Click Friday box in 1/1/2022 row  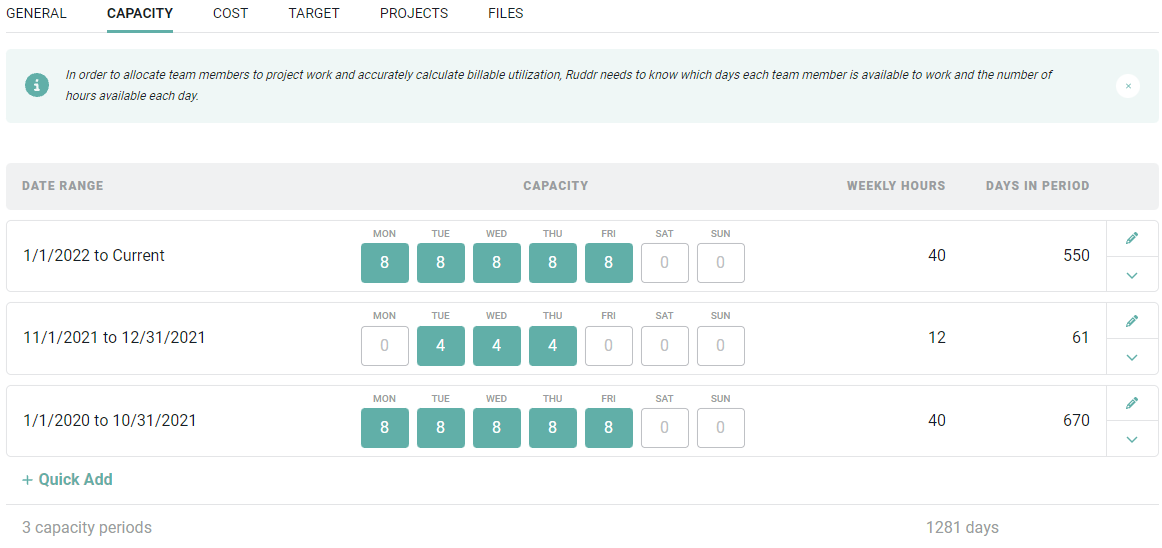tap(608, 263)
